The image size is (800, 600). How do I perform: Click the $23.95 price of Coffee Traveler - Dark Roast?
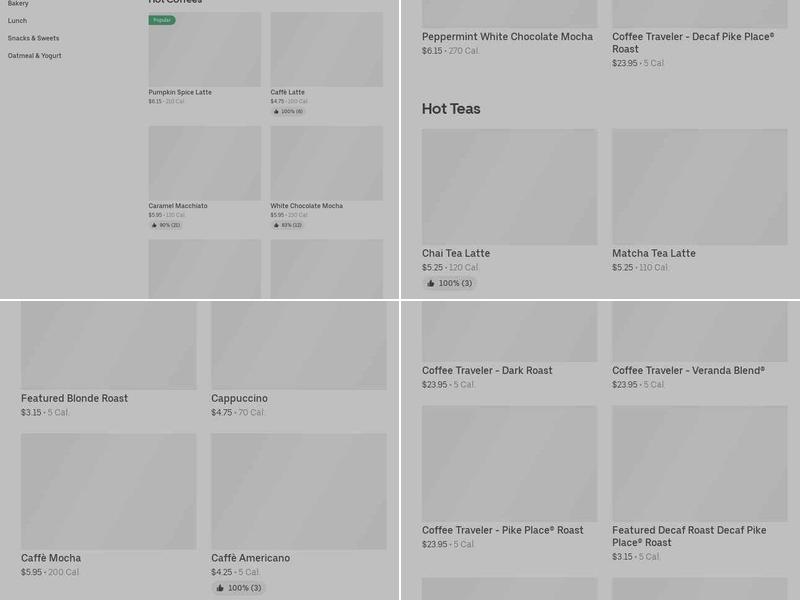pos(434,385)
